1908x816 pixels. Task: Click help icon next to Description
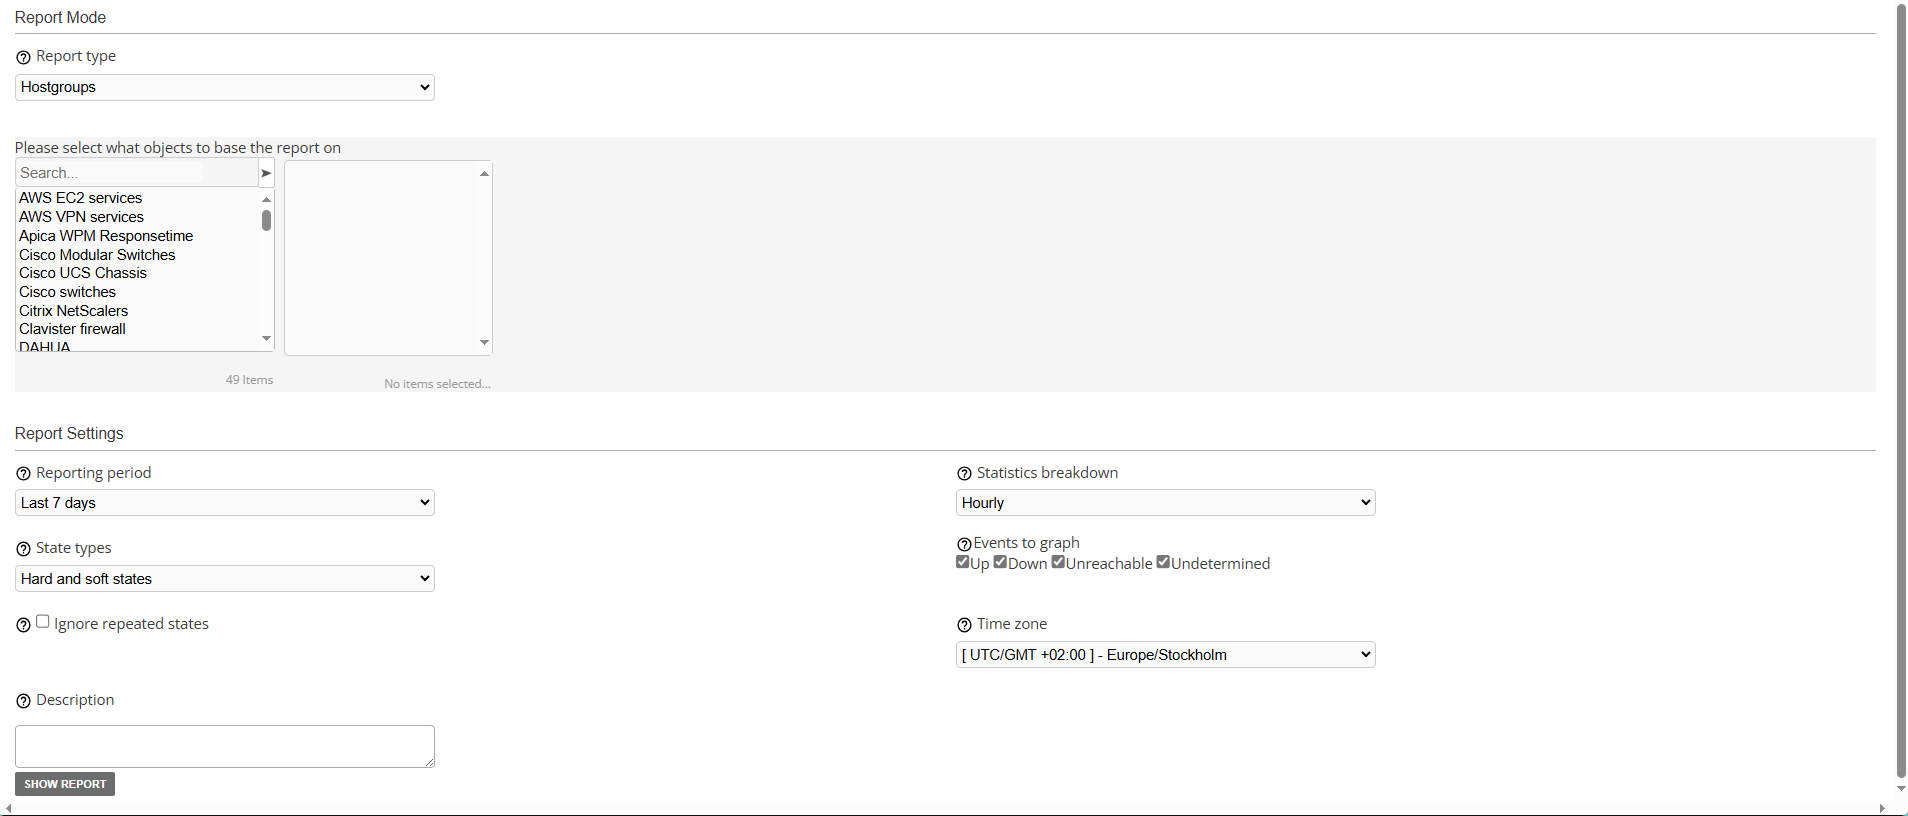pos(23,701)
